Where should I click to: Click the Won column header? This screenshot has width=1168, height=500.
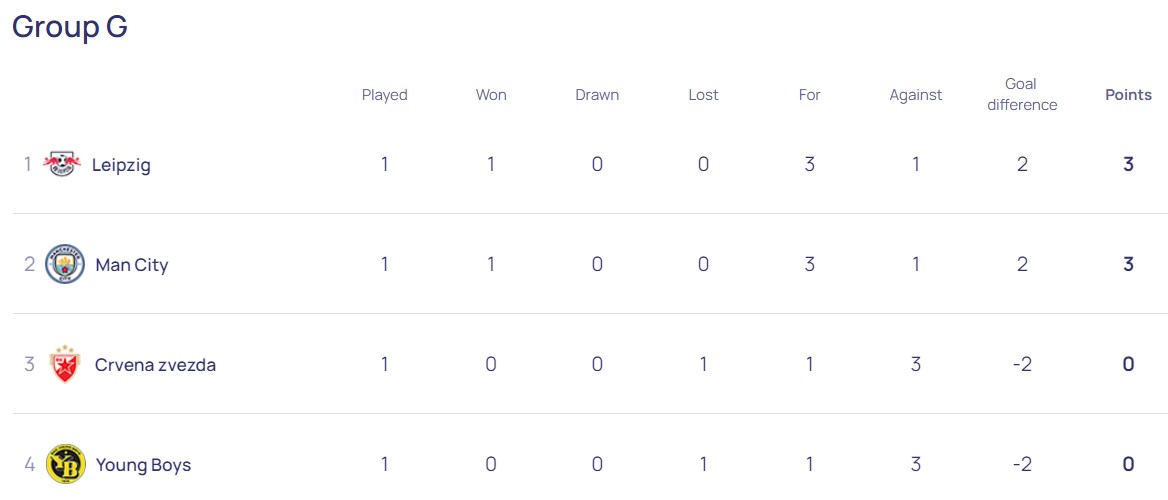pyautogui.click(x=491, y=95)
